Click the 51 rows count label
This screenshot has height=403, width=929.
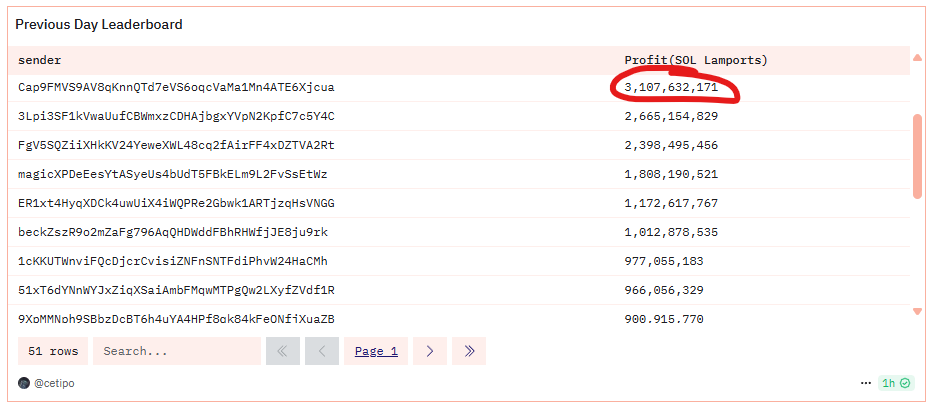click(53, 351)
